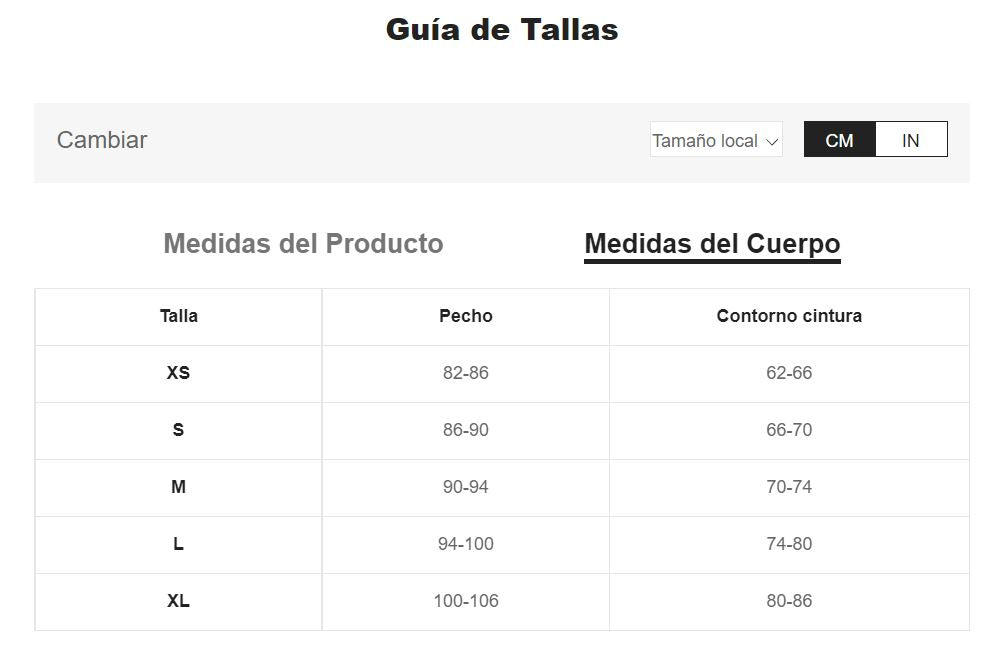Click the chevron arrow beside Tamaño local

coord(771,142)
